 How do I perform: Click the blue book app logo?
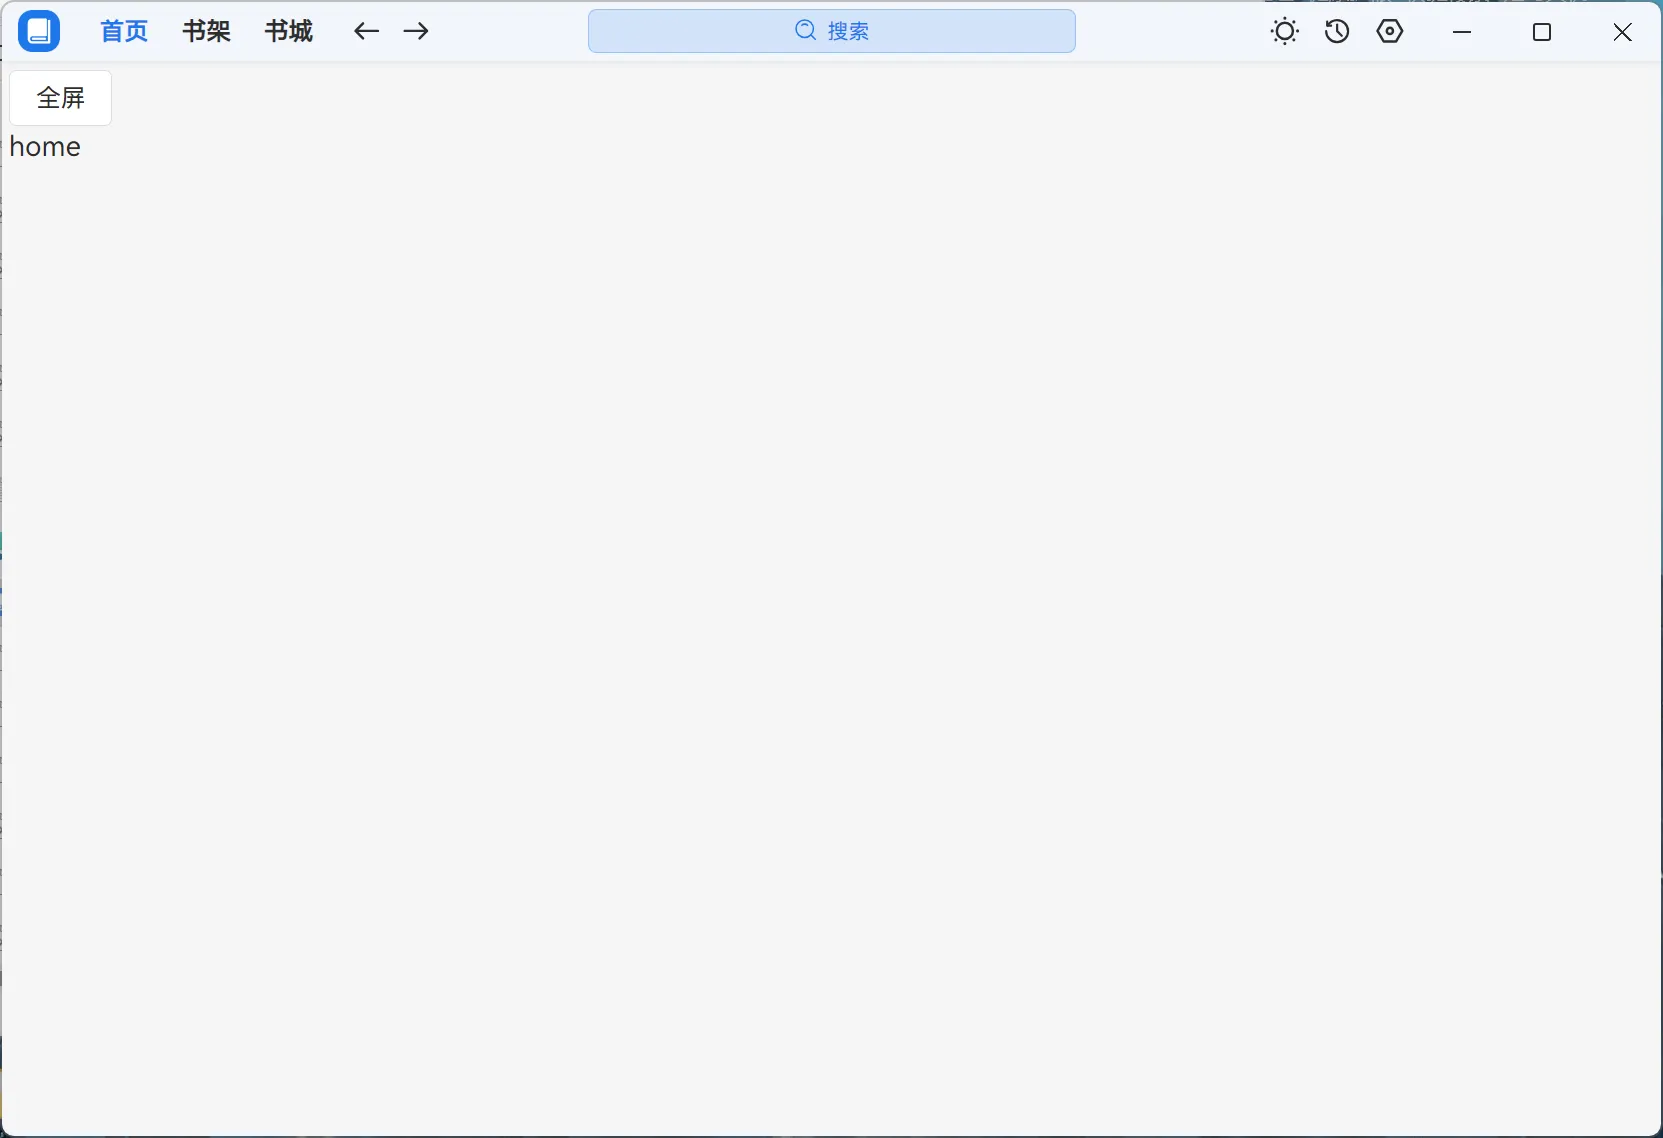(x=39, y=31)
